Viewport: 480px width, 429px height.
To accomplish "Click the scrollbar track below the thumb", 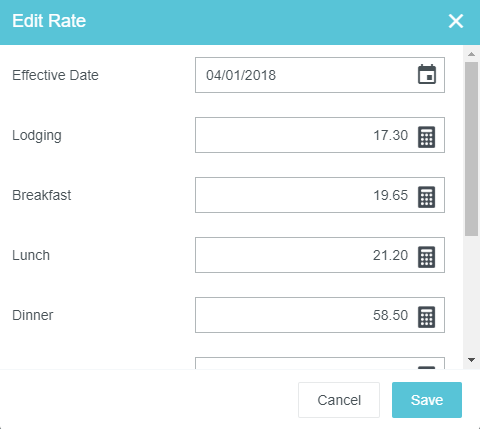I will [x=471, y=295].
